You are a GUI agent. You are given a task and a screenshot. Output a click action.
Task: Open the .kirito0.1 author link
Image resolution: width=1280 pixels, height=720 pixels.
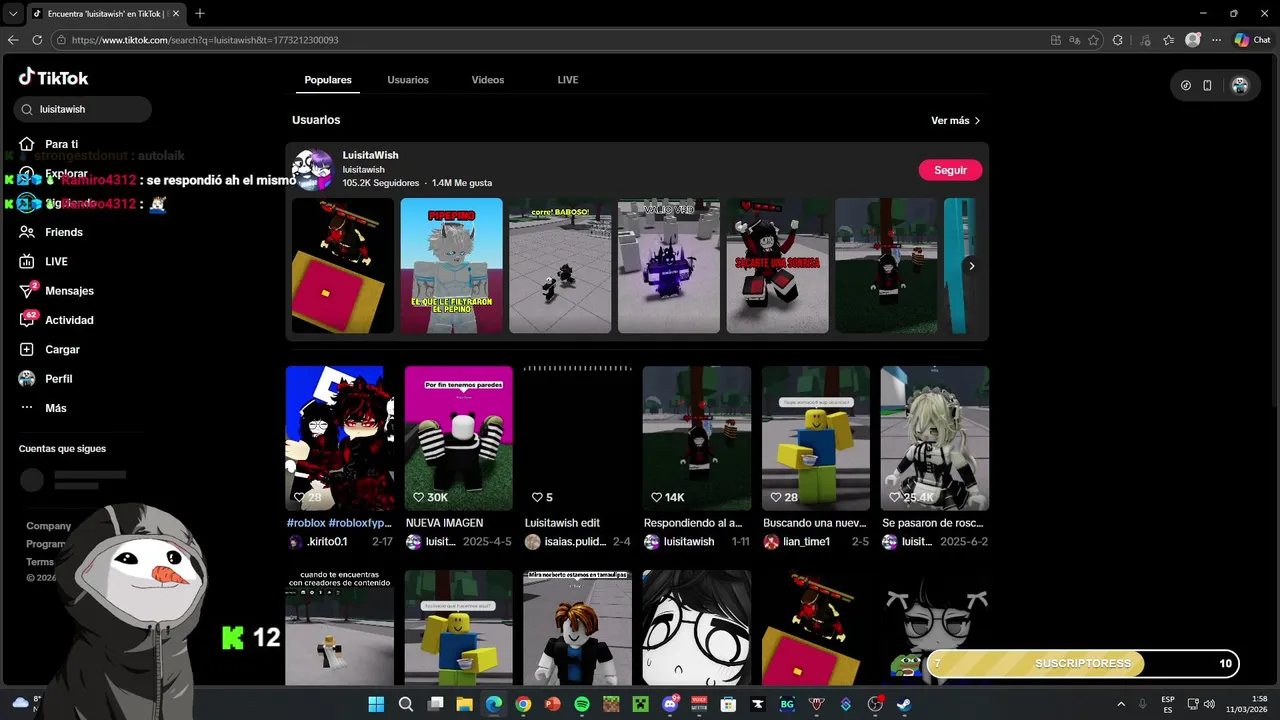coord(327,542)
